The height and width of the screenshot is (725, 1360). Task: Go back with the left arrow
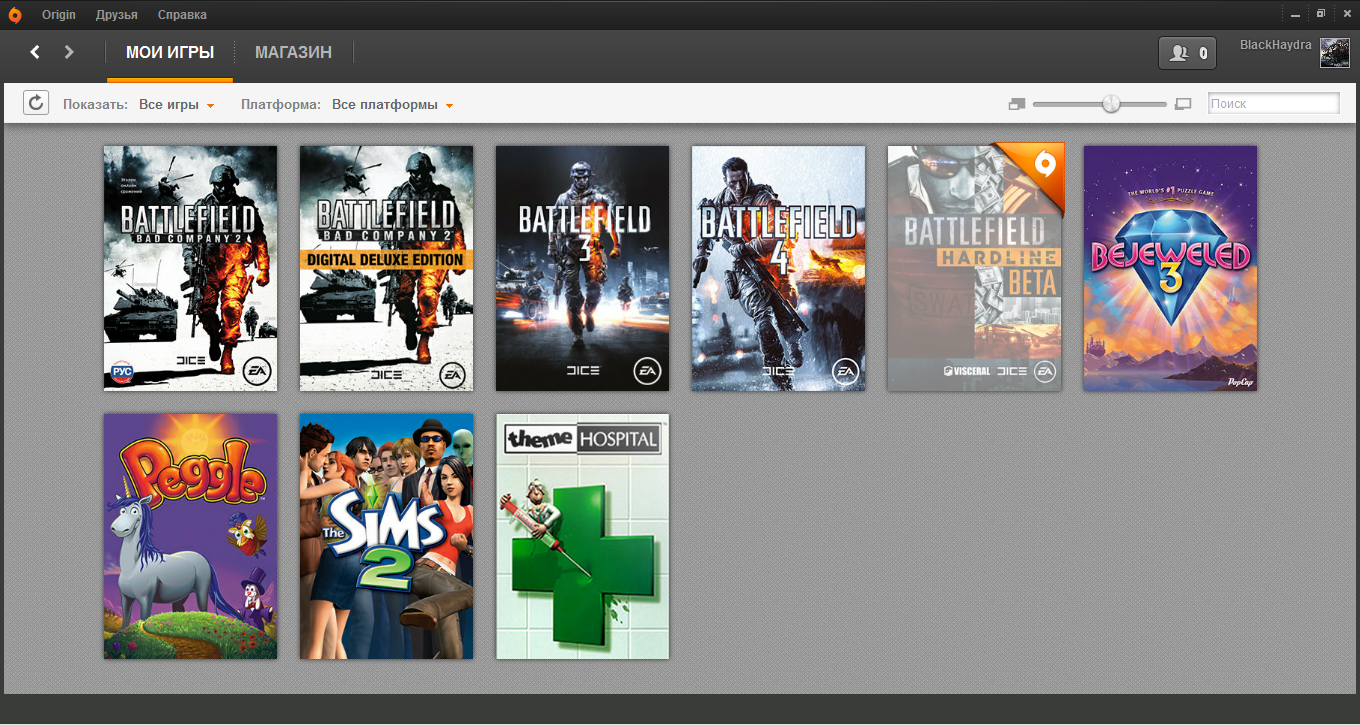coord(35,52)
